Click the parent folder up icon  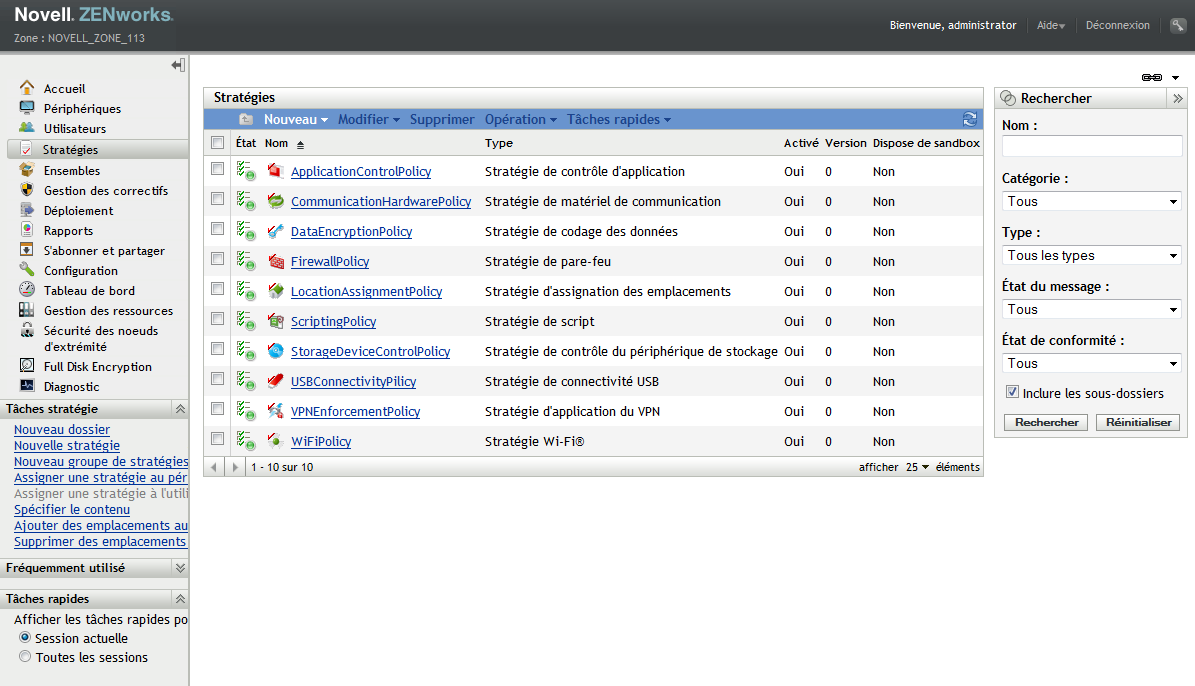(246, 119)
